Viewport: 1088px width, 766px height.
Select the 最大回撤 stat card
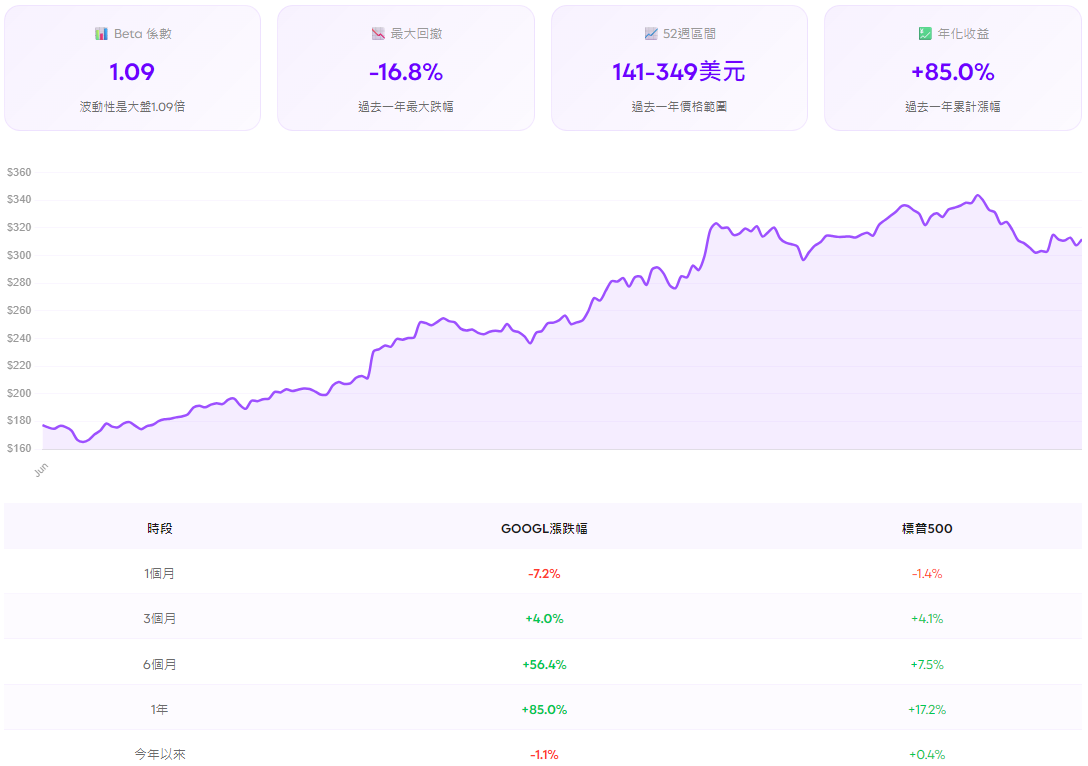tap(406, 68)
